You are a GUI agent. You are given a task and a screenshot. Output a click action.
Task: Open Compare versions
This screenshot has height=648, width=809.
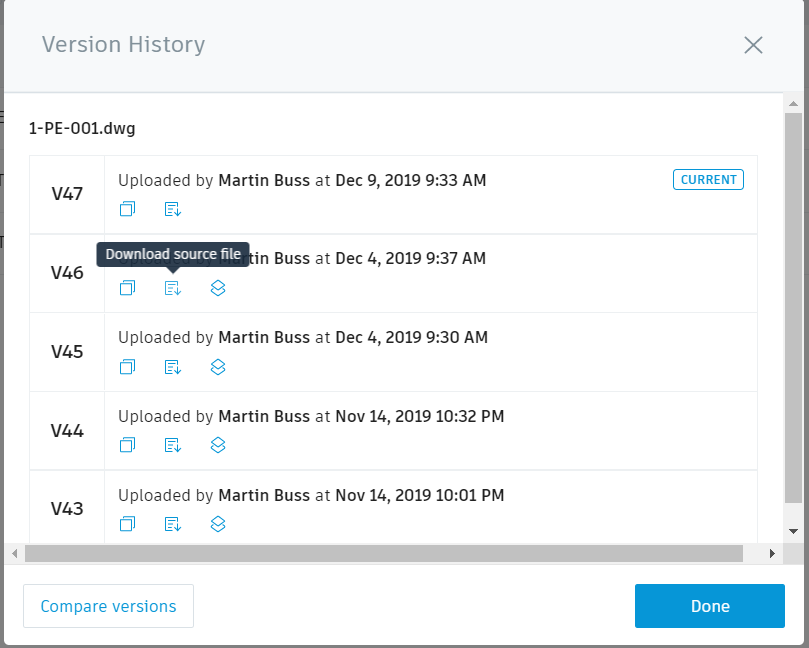(x=107, y=606)
